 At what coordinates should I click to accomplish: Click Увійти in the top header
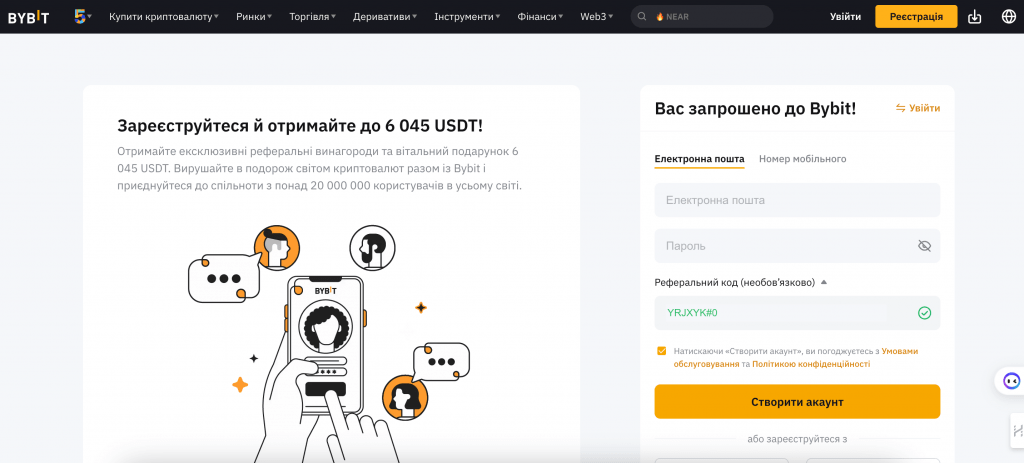(x=845, y=17)
